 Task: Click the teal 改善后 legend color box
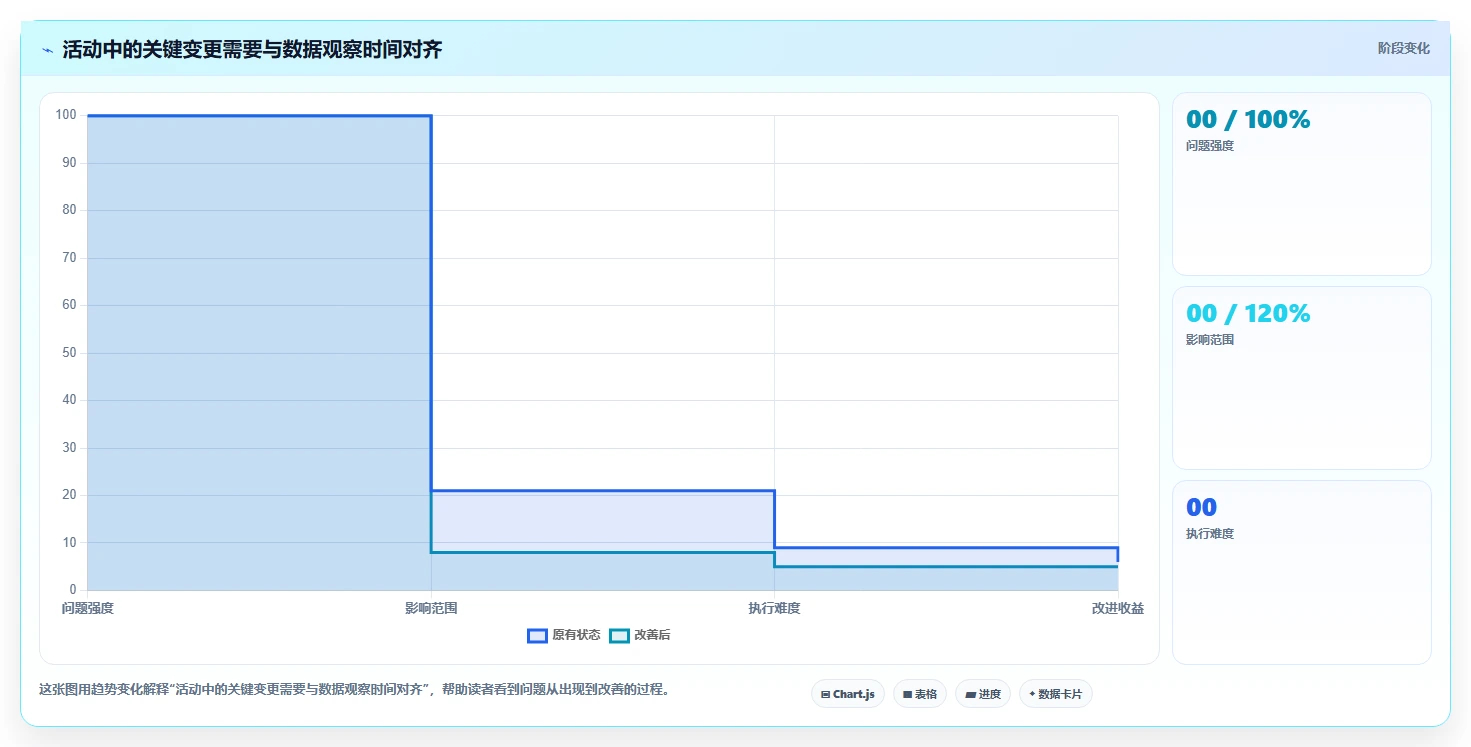coord(619,635)
